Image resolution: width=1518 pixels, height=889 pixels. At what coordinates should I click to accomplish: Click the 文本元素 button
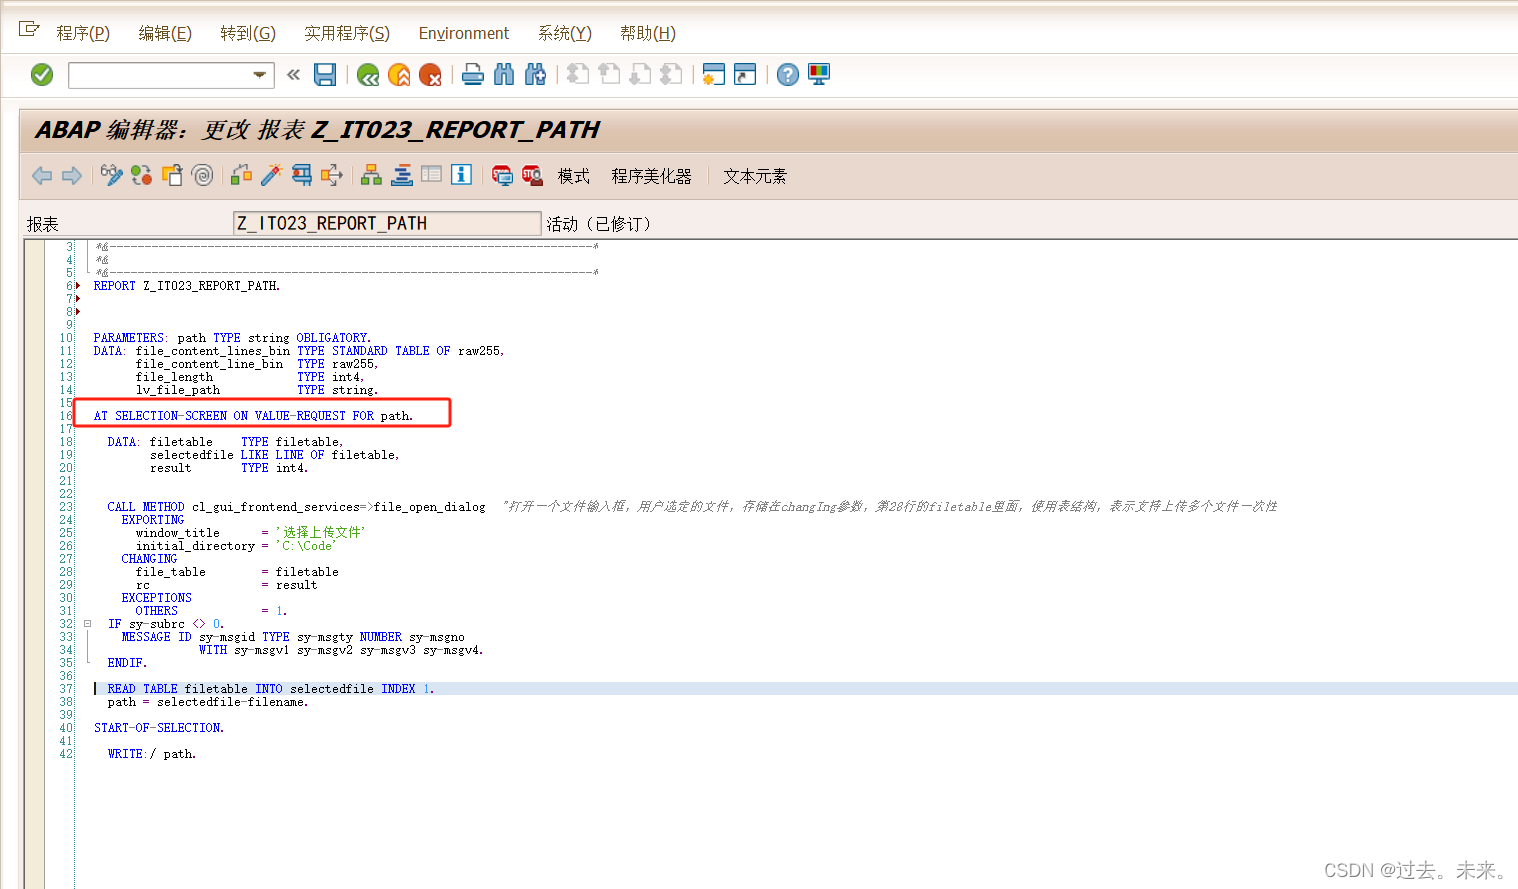755,177
